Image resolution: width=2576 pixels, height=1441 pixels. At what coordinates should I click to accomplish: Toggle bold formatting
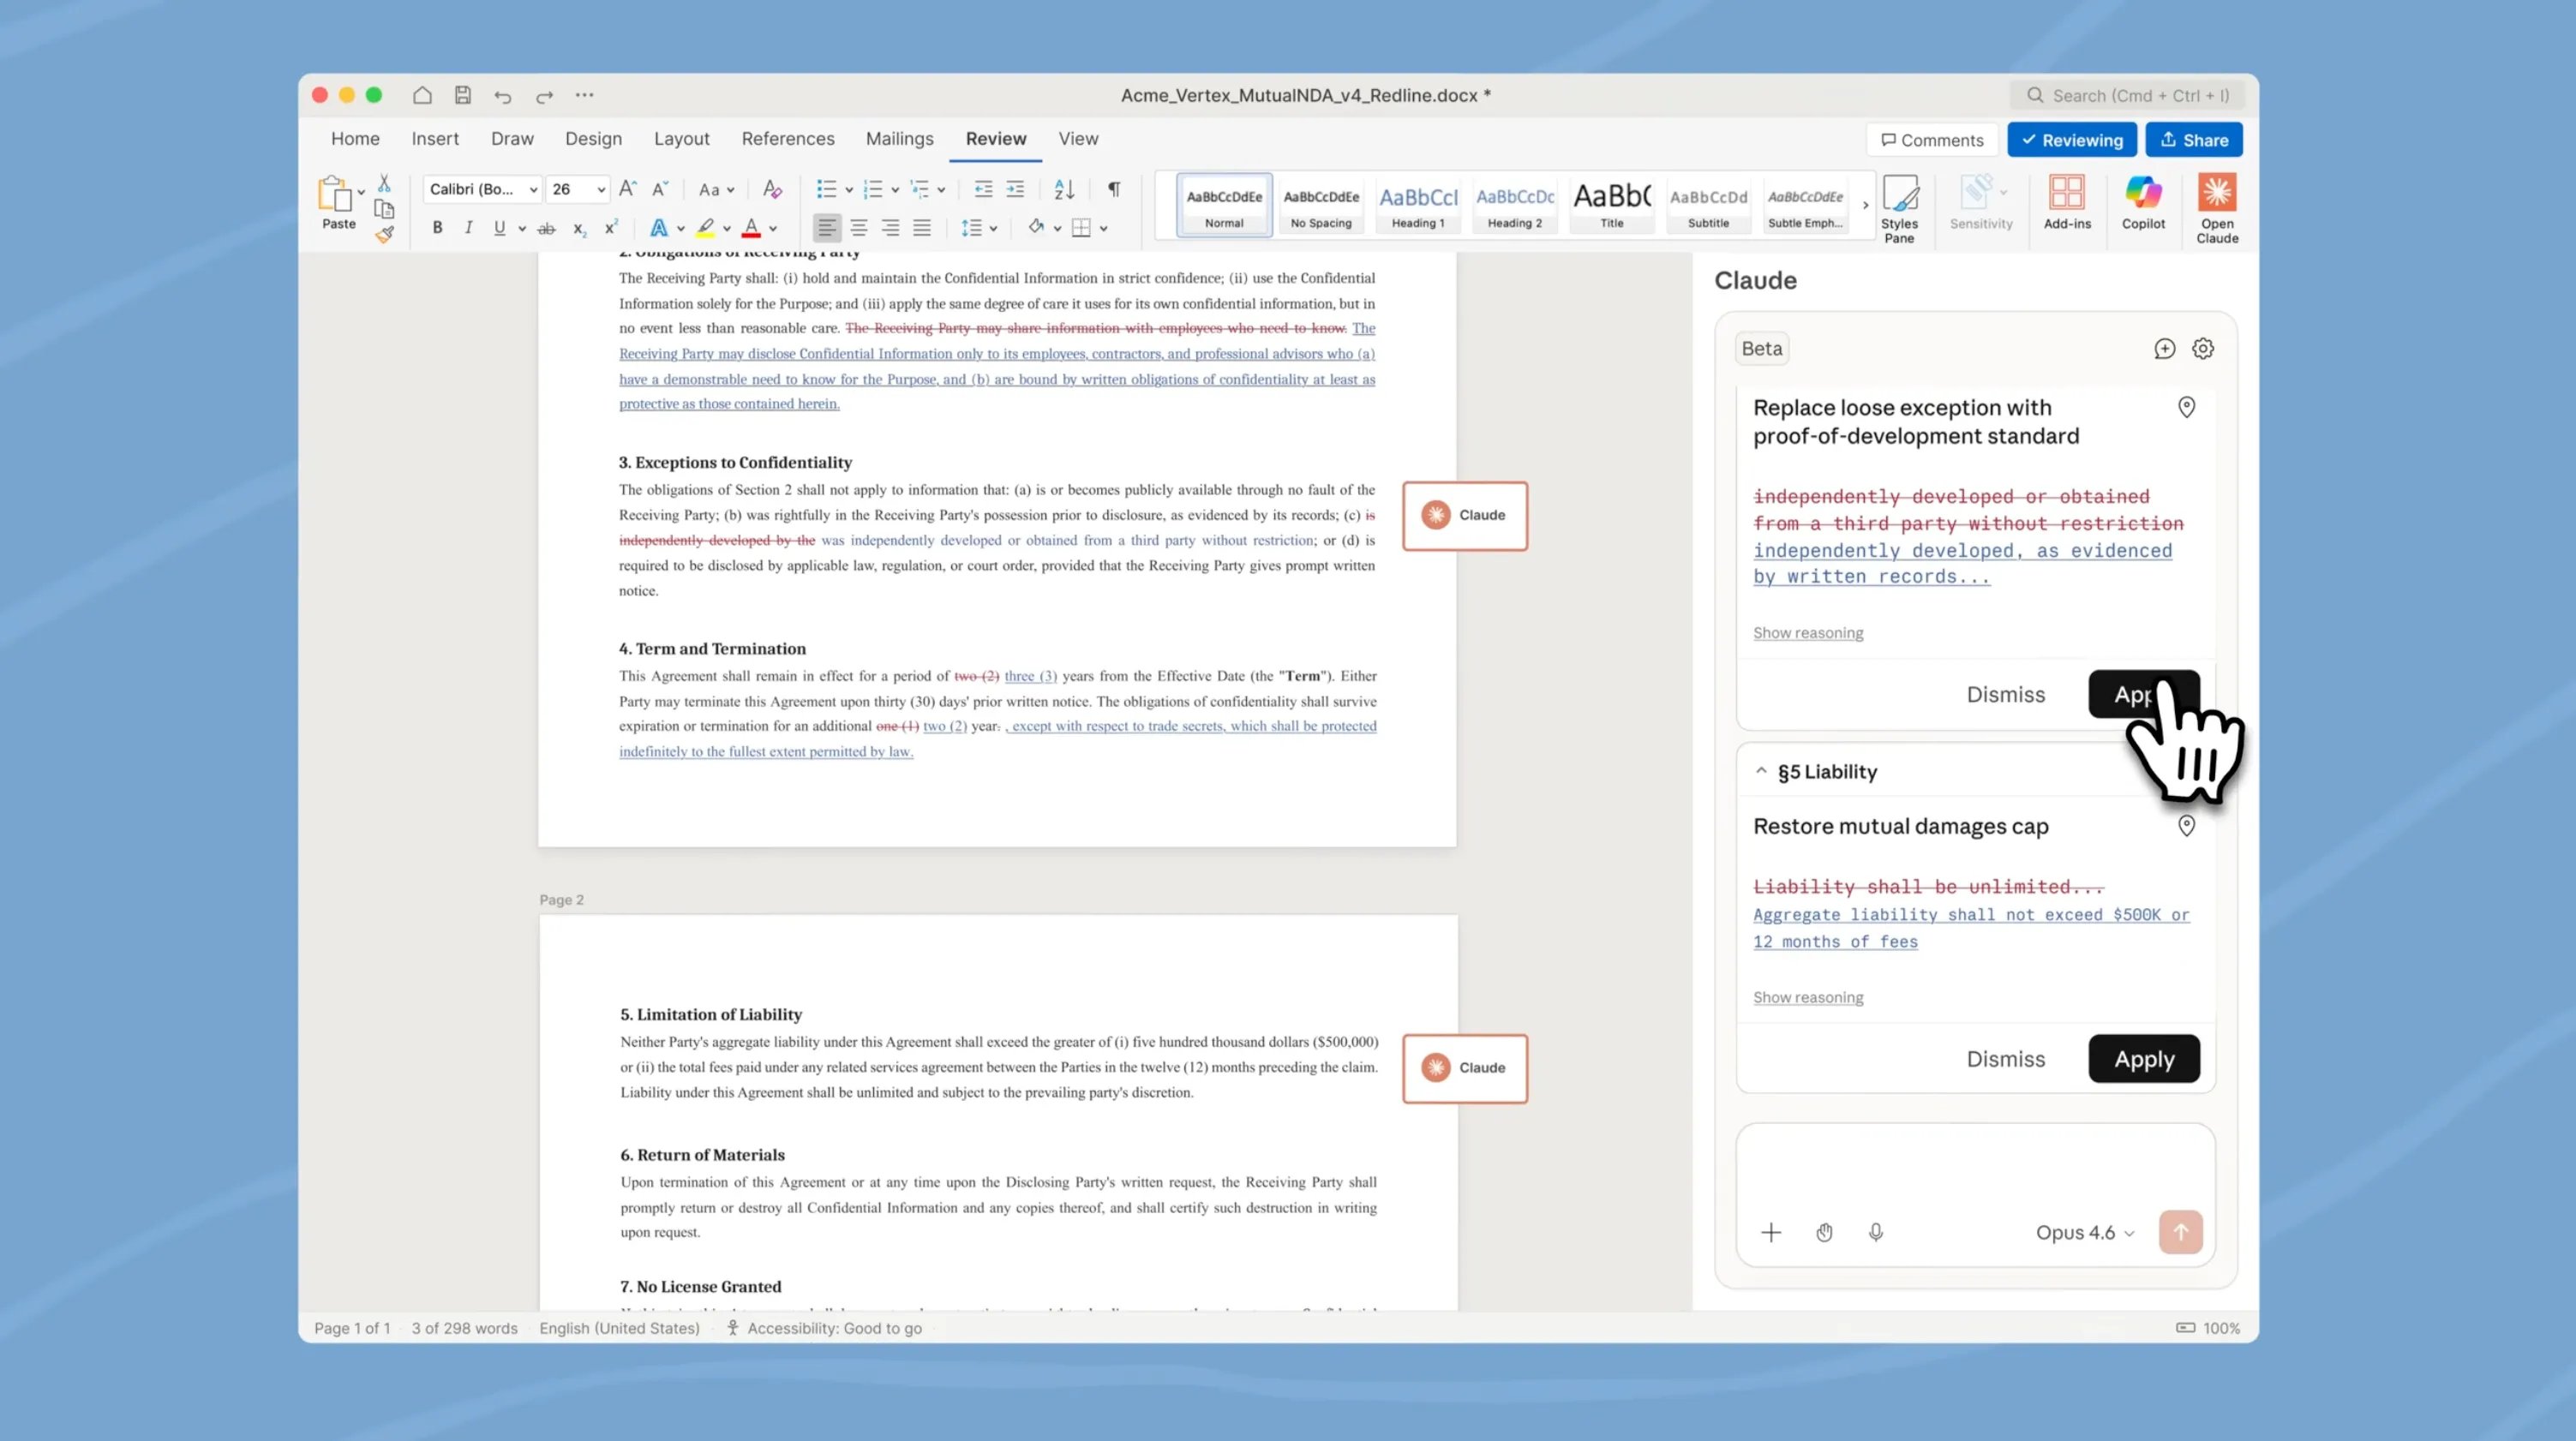437,228
